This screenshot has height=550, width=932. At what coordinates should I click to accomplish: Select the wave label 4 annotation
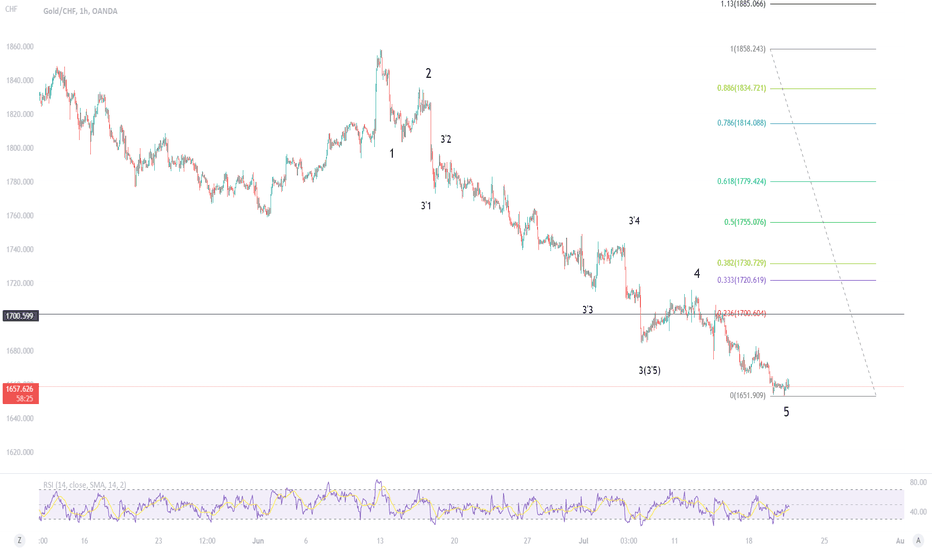tap(697, 274)
